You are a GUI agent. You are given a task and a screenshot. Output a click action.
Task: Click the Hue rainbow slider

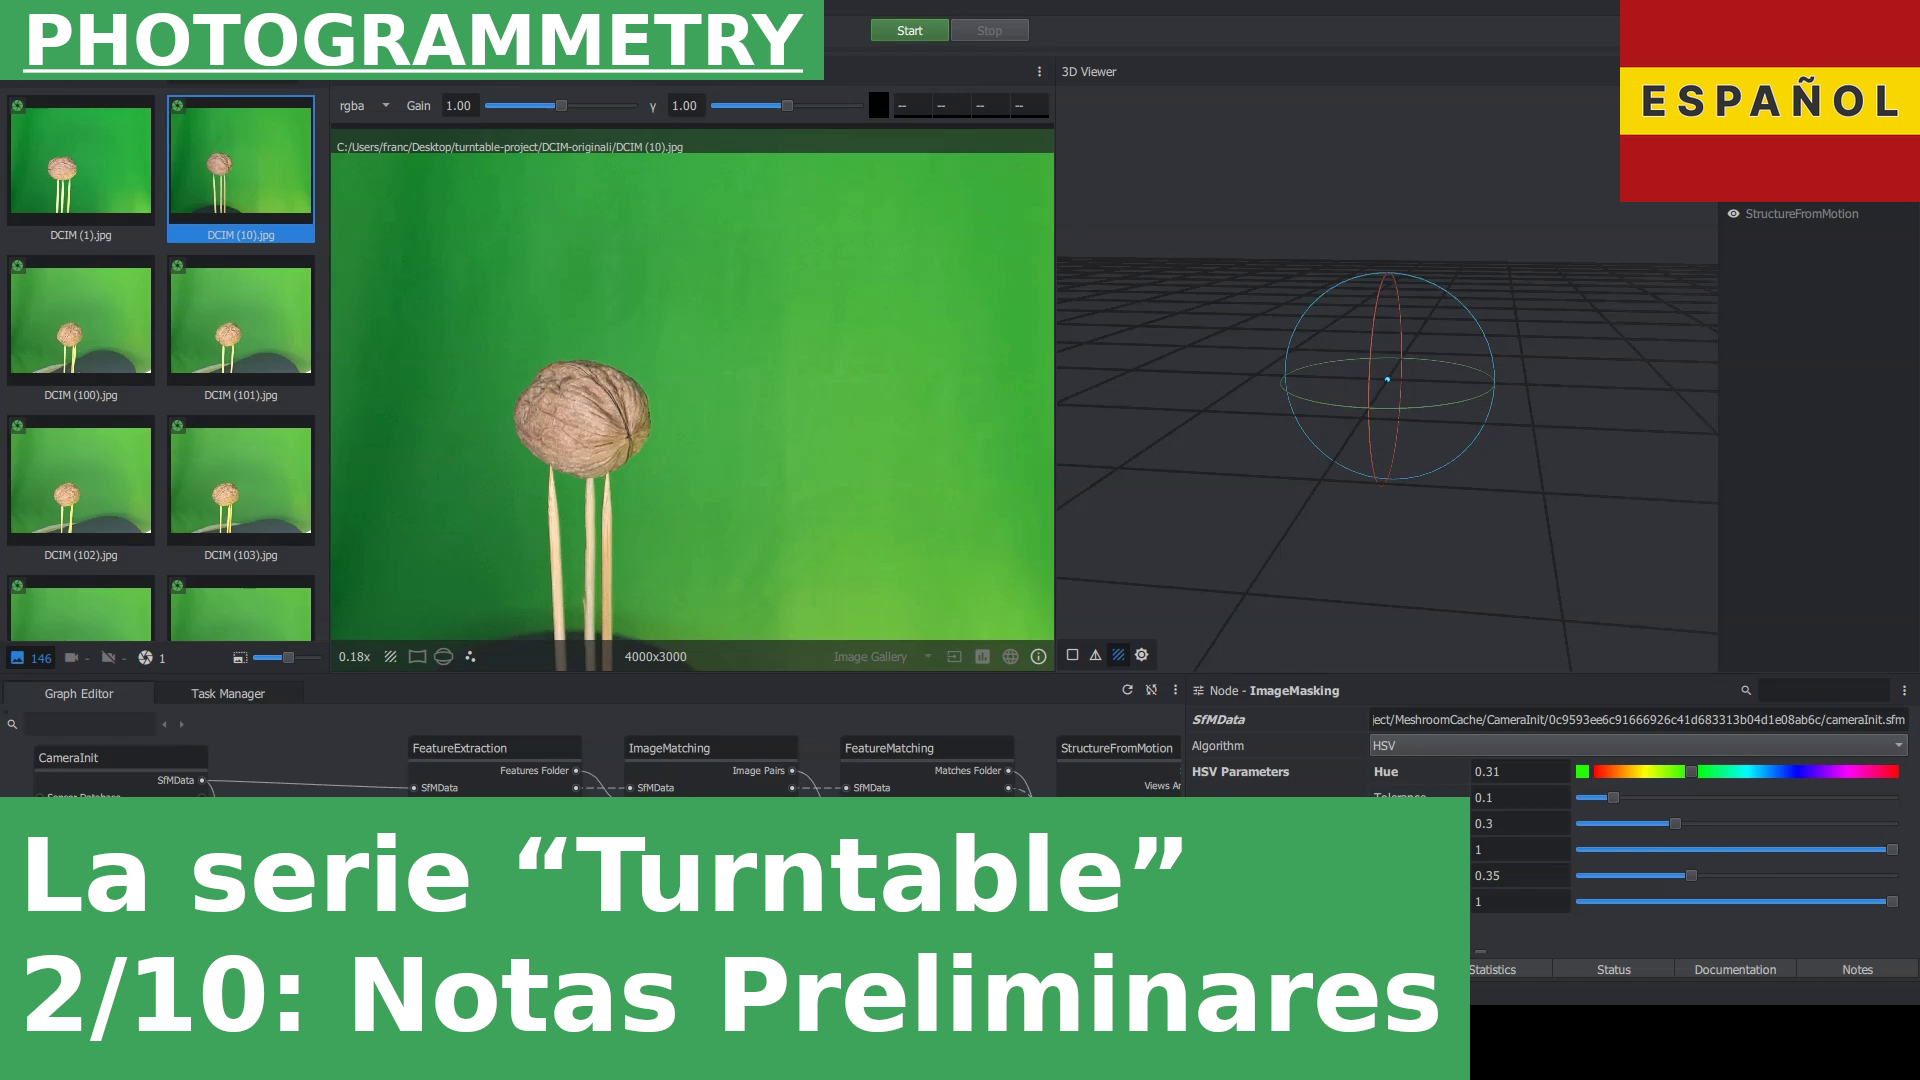[x=1746, y=772]
